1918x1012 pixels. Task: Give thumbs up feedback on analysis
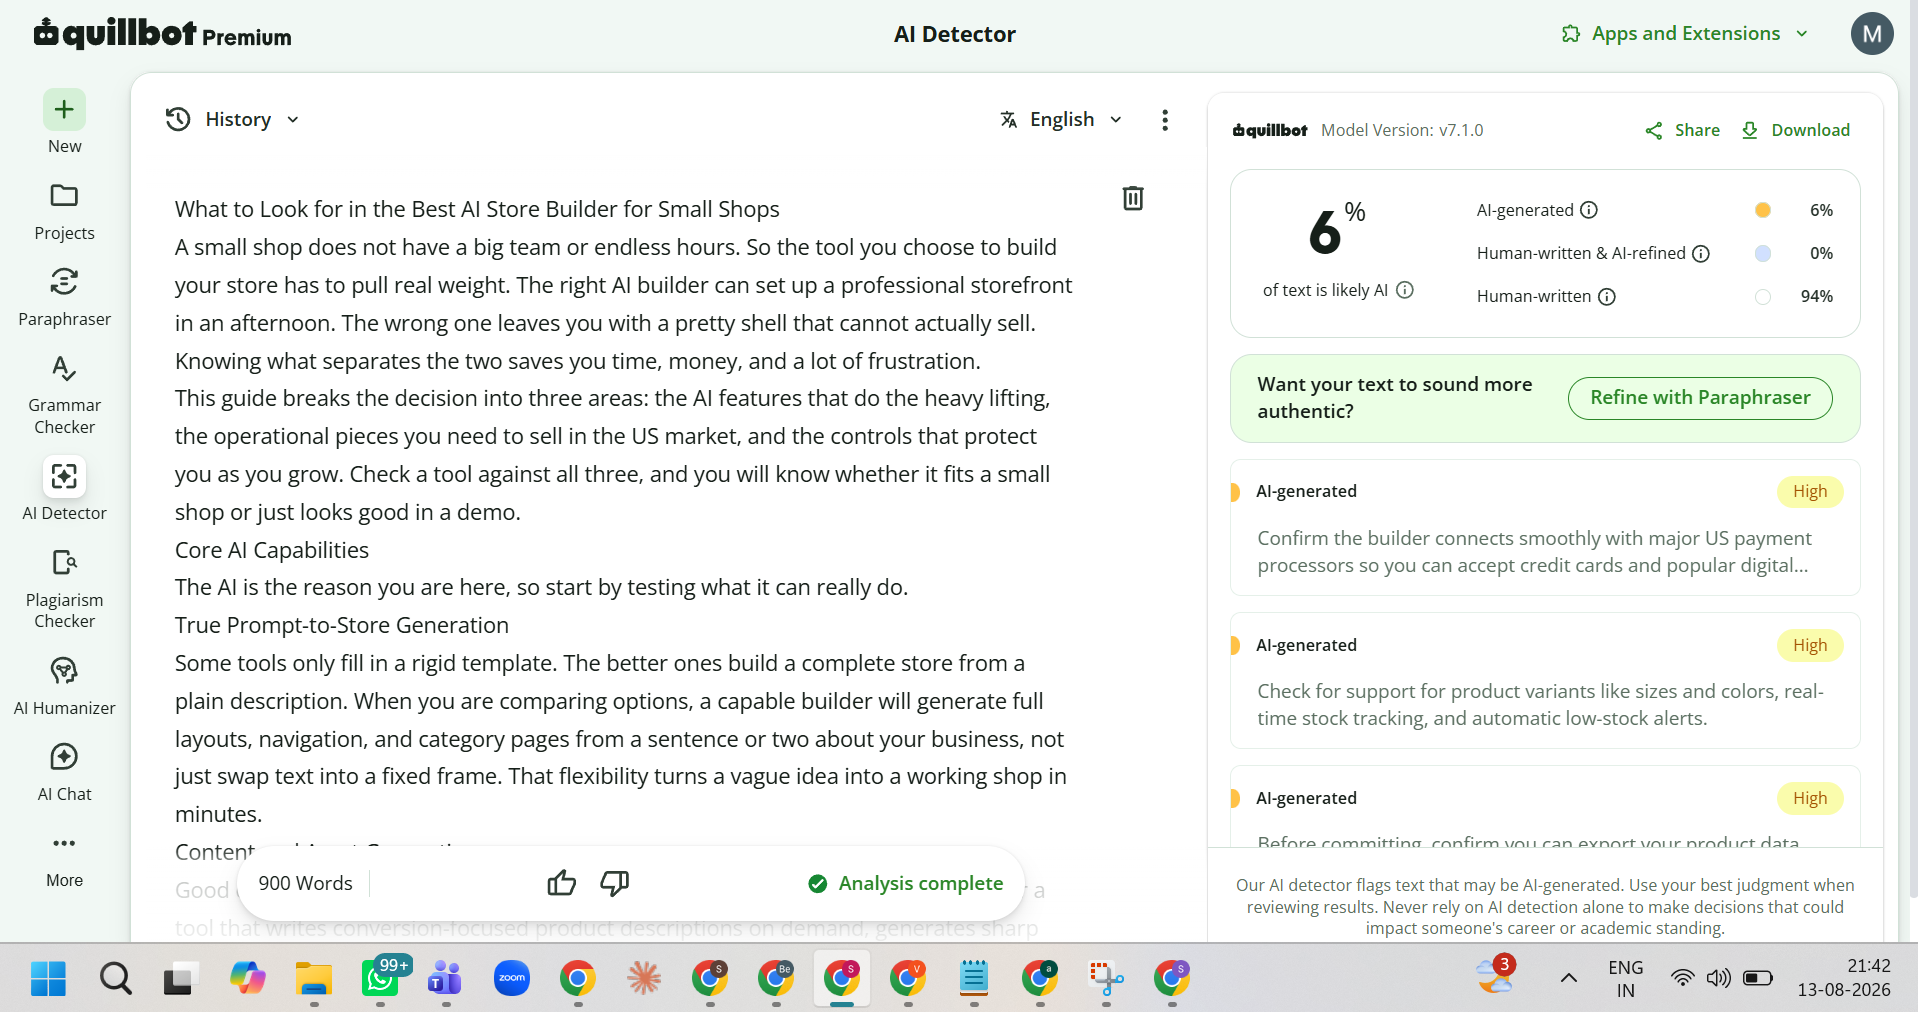[x=562, y=883]
